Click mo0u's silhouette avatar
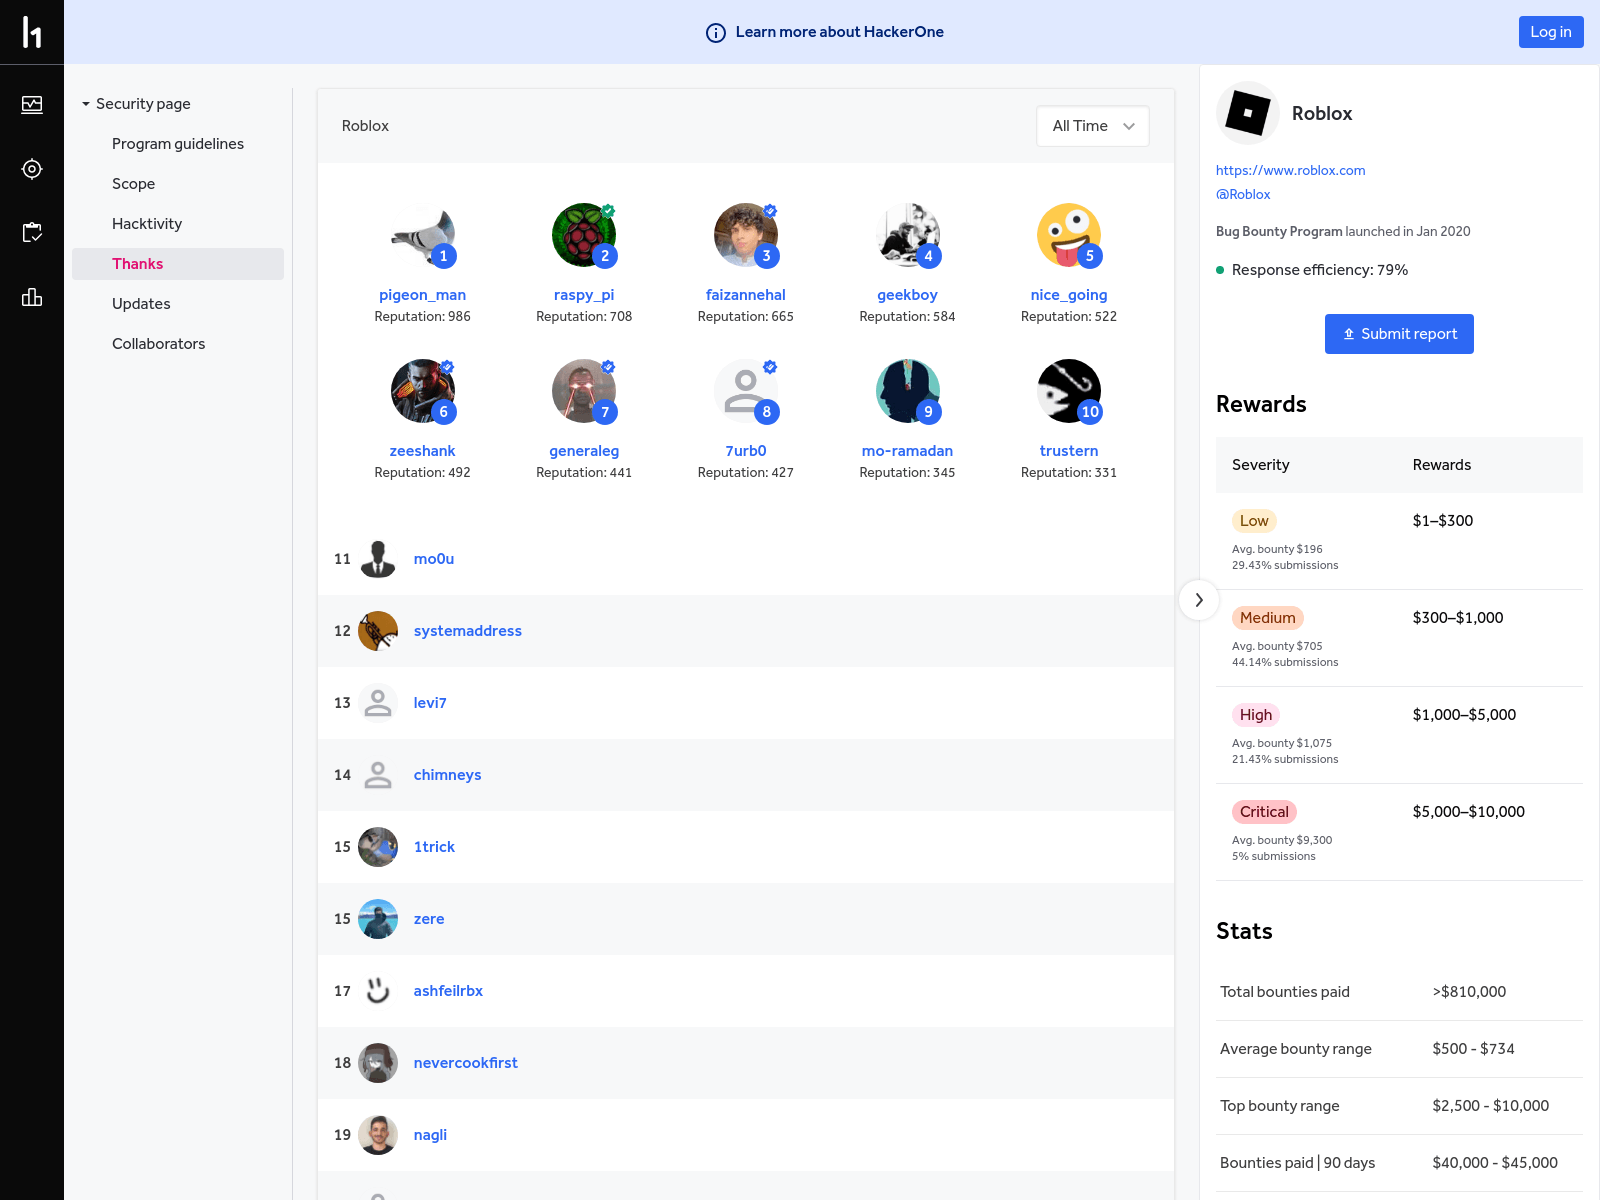Screen dimensions: 1600x1200 click(378, 559)
